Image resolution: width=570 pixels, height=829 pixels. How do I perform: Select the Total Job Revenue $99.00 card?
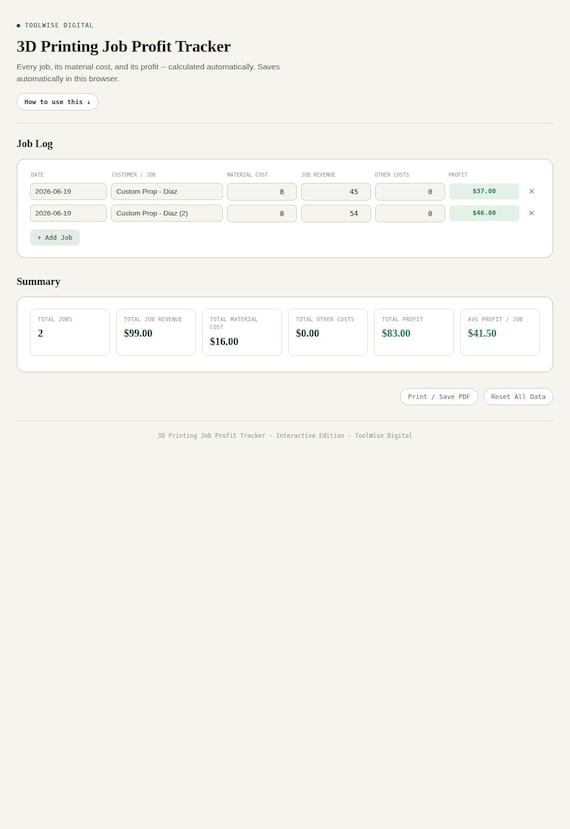[x=156, y=332]
